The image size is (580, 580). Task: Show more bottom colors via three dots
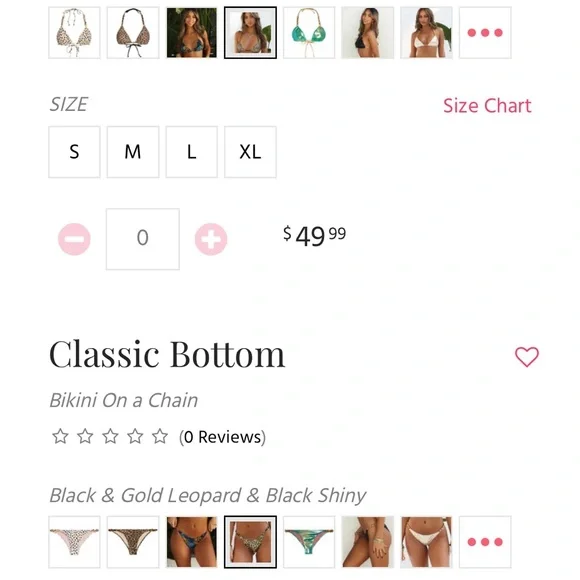coord(485,542)
